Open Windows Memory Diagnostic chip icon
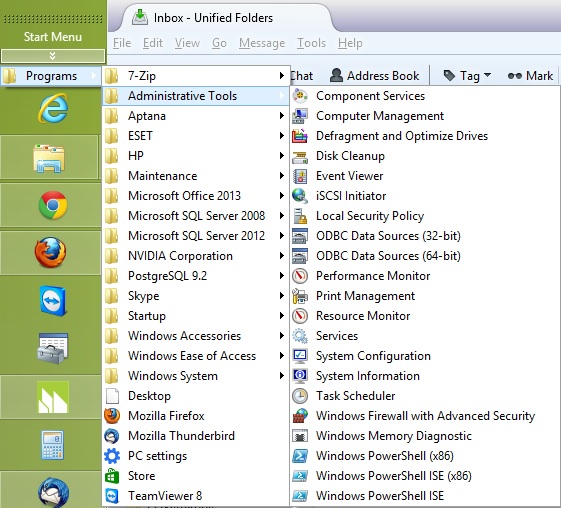The width and height of the screenshot is (561, 508). 300,436
